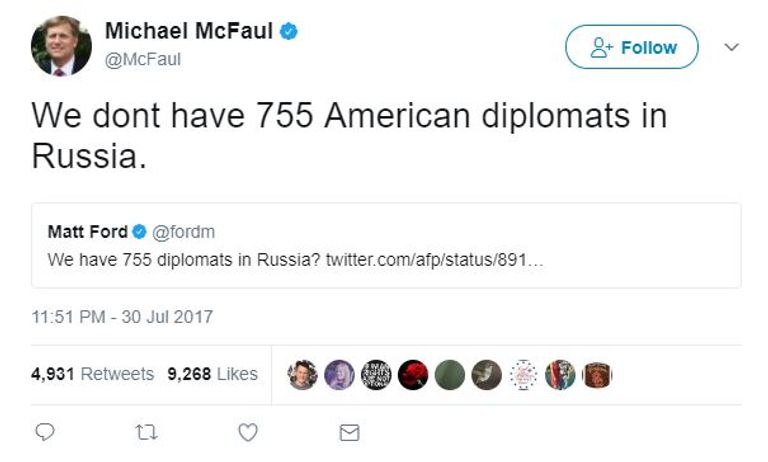Image resolution: width=768 pixels, height=462 pixels.
Task: Click Matt Ford's verified badge in quoted tweet
Action: click(x=140, y=232)
